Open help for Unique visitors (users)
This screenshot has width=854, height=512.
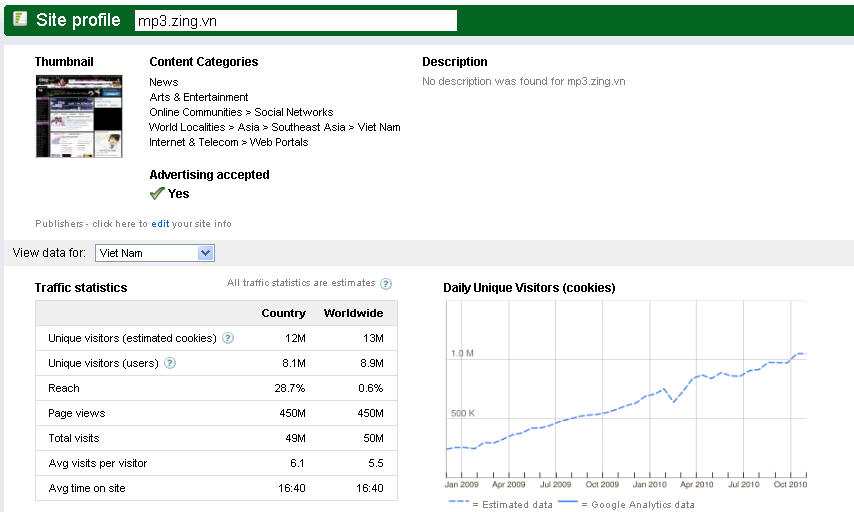(170, 363)
